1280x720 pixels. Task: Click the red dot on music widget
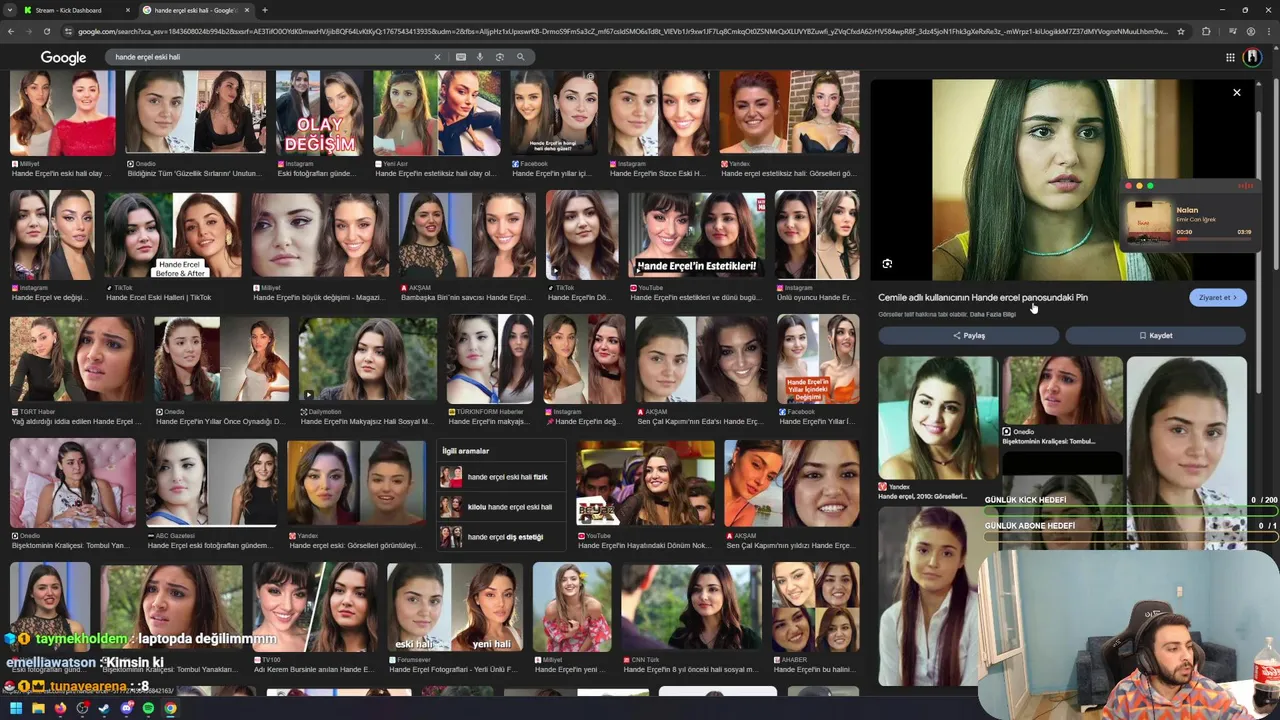coord(1129,186)
